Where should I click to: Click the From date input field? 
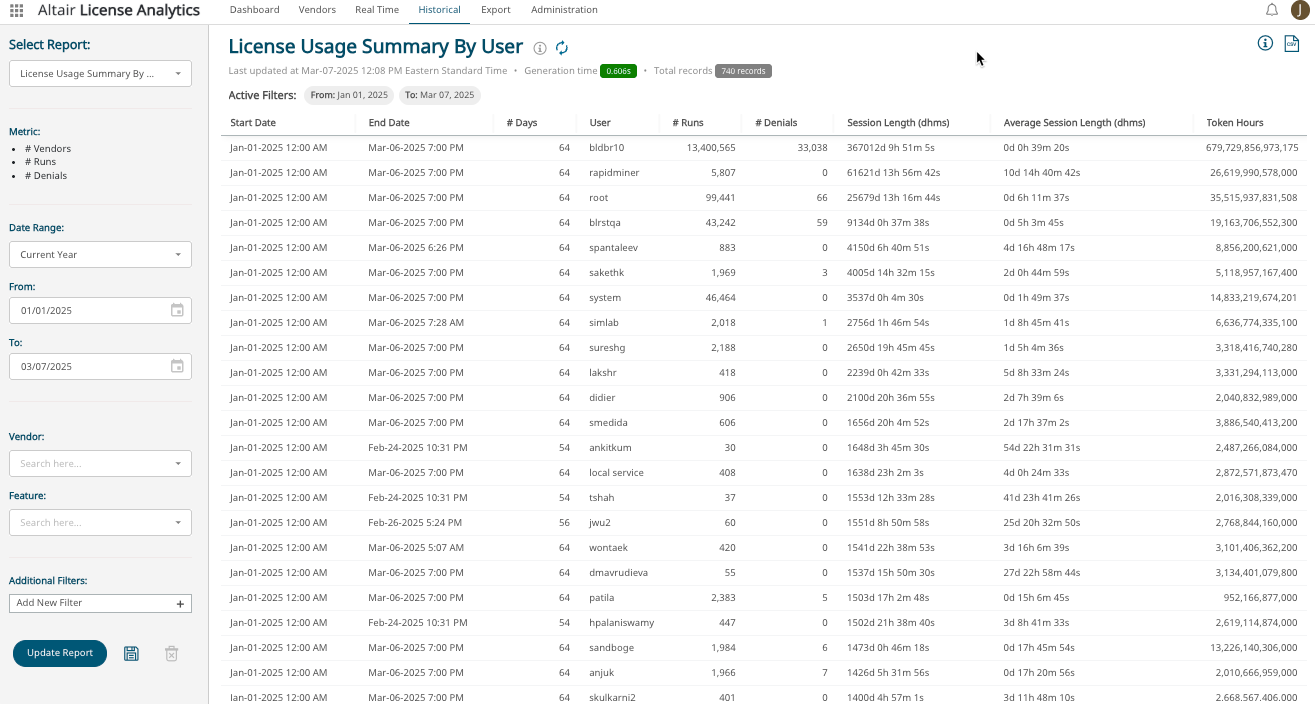click(x=100, y=310)
